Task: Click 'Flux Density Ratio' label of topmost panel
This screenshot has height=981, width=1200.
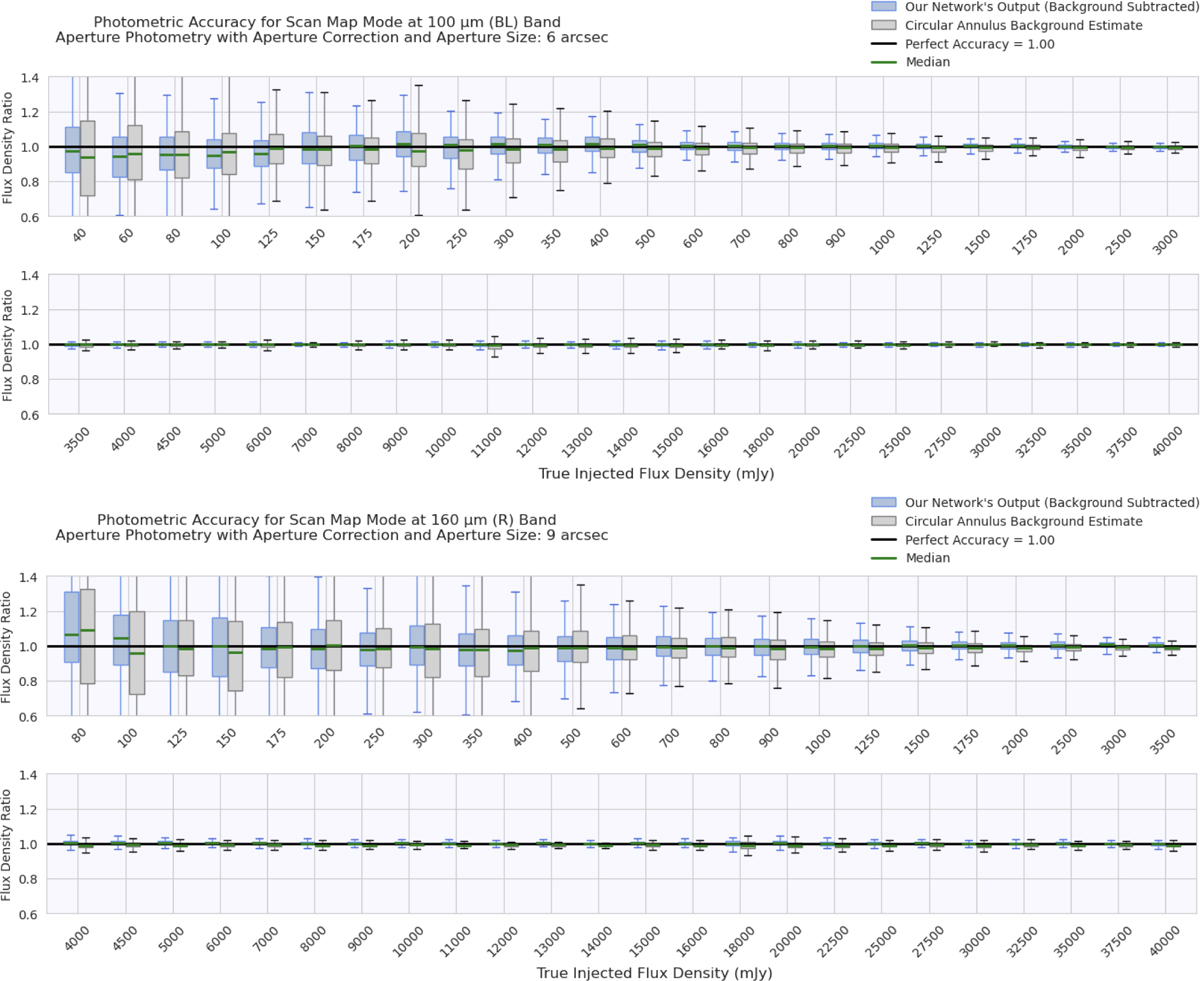Action: 9,147
